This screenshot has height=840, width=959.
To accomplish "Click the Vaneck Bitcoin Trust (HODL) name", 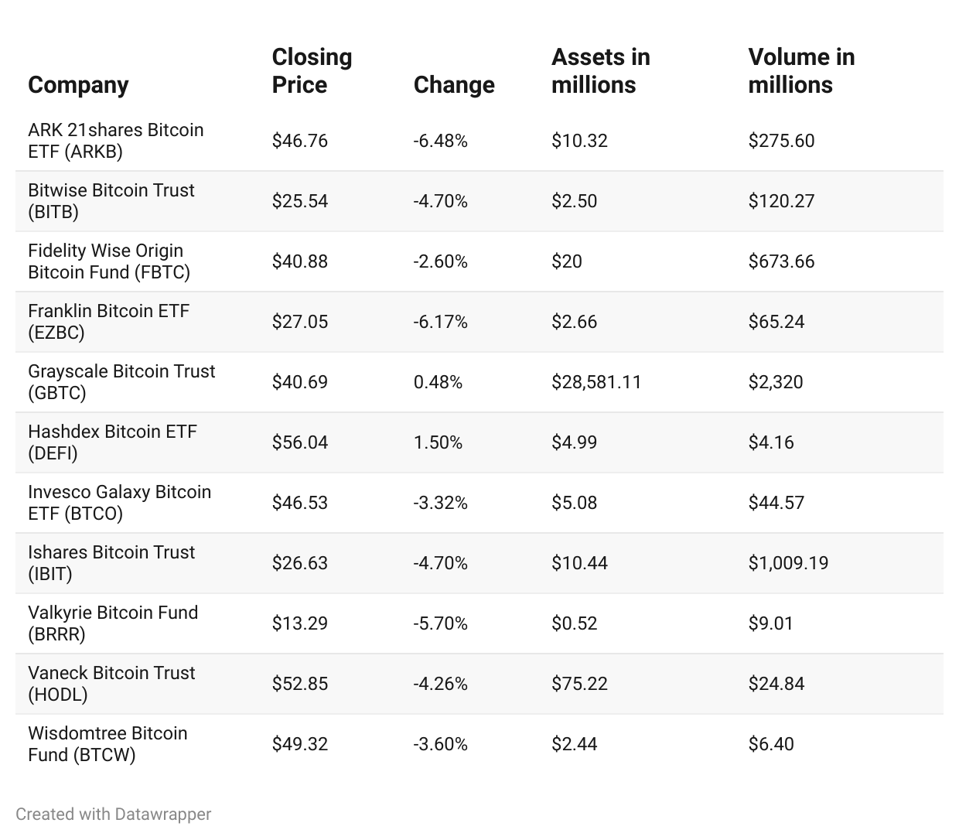I will pos(111,684).
